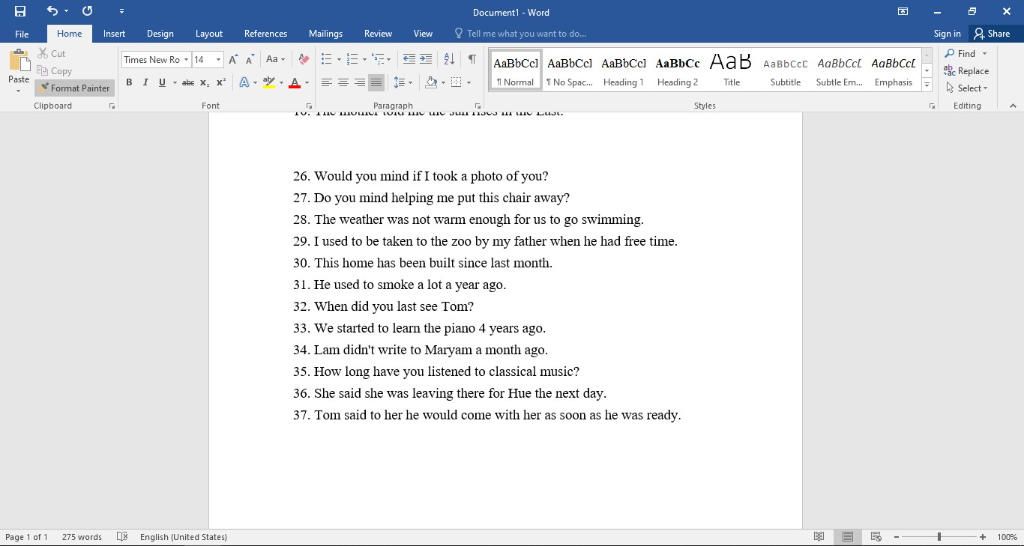The width and height of the screenshot is (1024, 546).
Task: Undo the last action
Action: coord(52,12)
